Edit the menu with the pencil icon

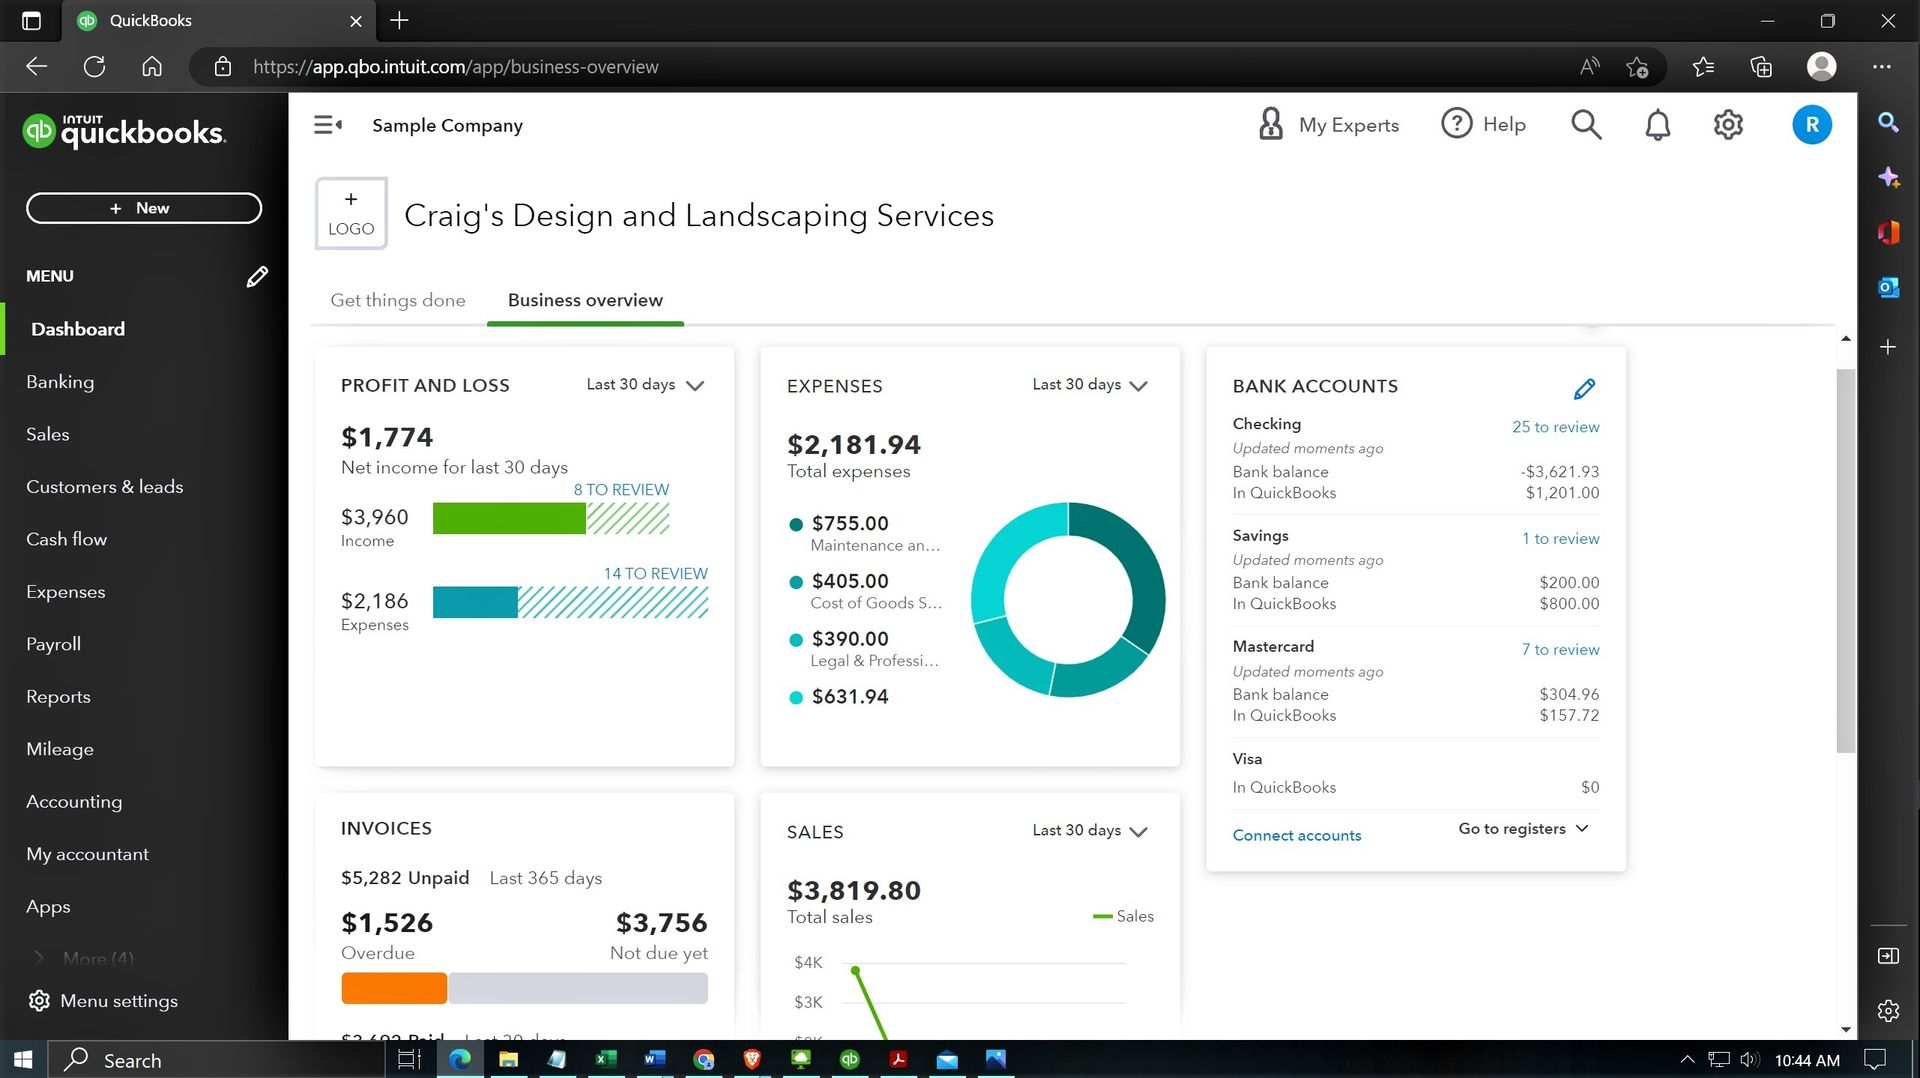point(257,276)
